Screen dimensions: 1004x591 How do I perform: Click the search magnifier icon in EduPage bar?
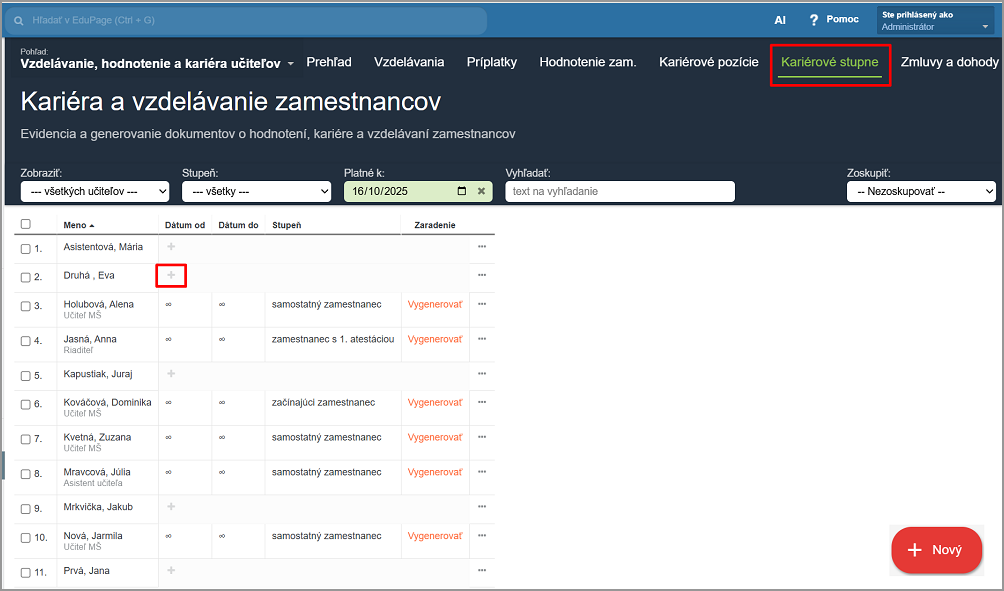(18, 20)
